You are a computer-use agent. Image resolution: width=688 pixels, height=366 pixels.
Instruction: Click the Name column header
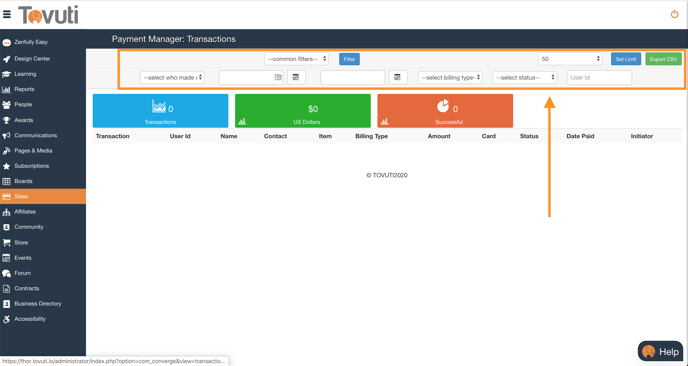229,136
